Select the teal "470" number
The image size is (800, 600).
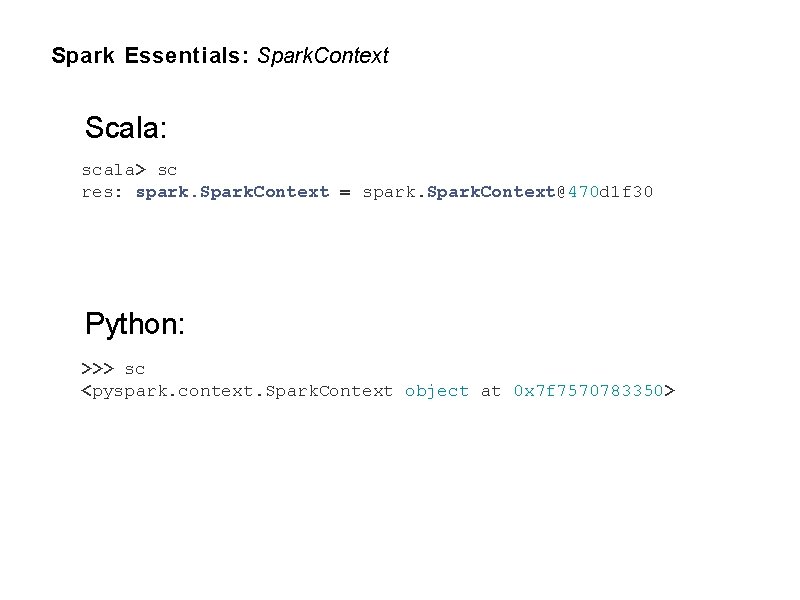click(x=584, y=191)
